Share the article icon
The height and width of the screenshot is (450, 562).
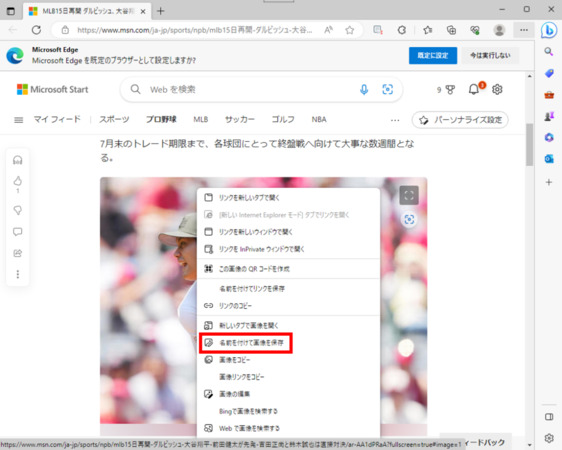point(18,253)
